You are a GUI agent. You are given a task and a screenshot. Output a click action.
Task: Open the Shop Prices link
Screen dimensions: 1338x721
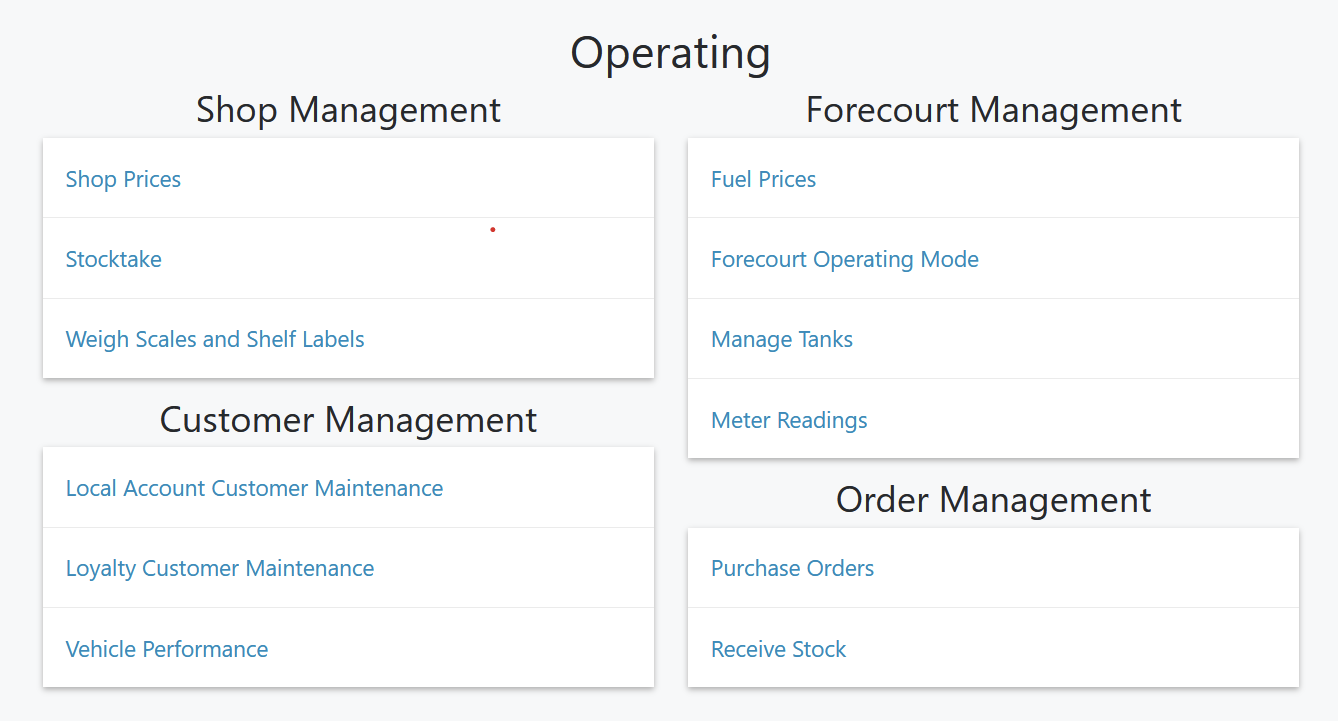123,179
